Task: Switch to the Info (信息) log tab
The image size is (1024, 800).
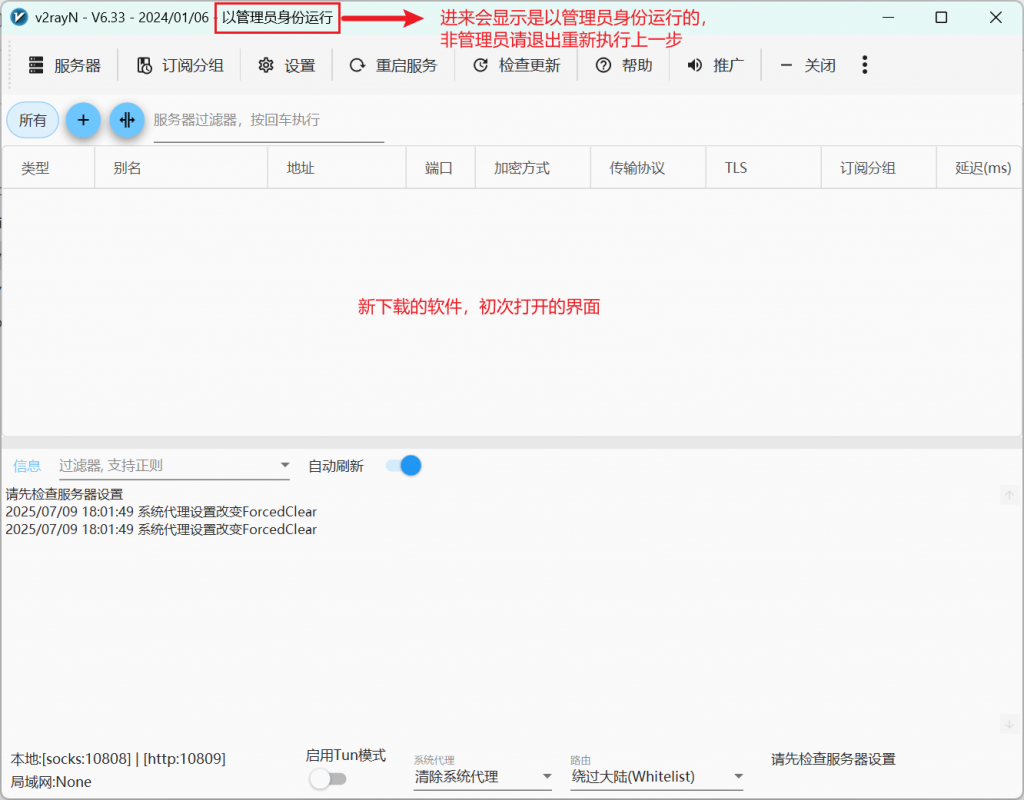Action: click(x=27, y=465)
